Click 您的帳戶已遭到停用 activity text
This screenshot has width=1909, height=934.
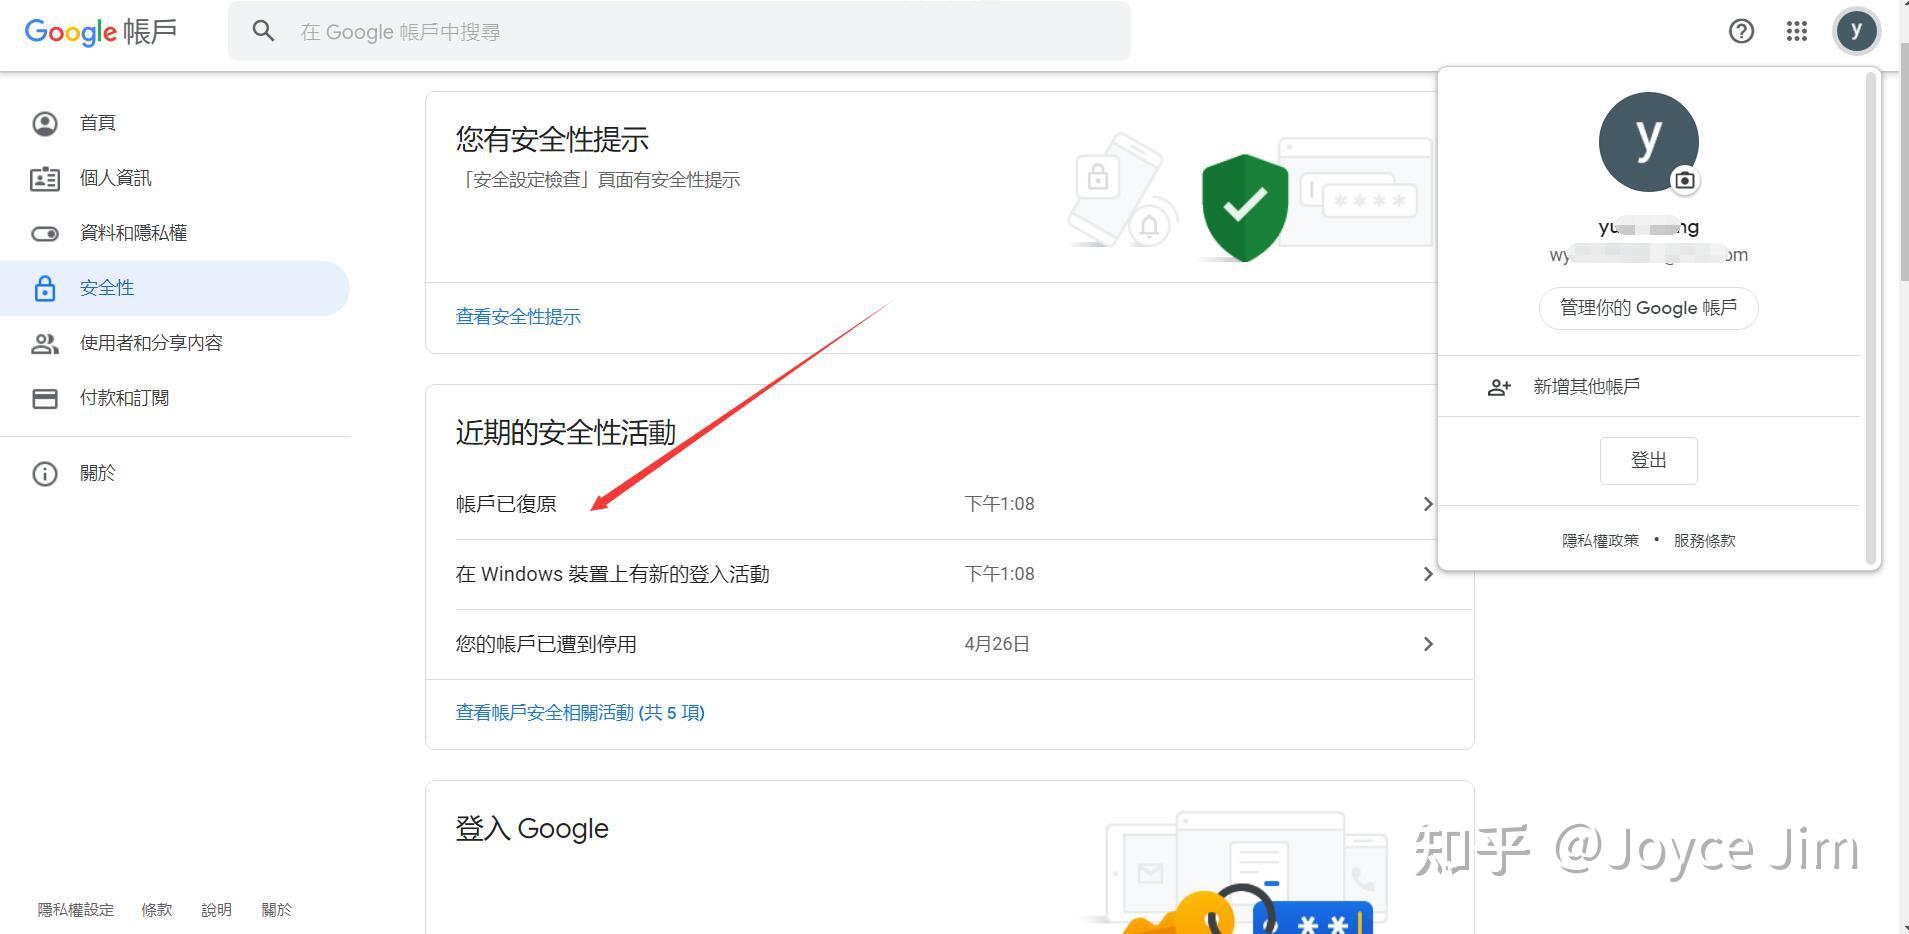pos(546,644)
